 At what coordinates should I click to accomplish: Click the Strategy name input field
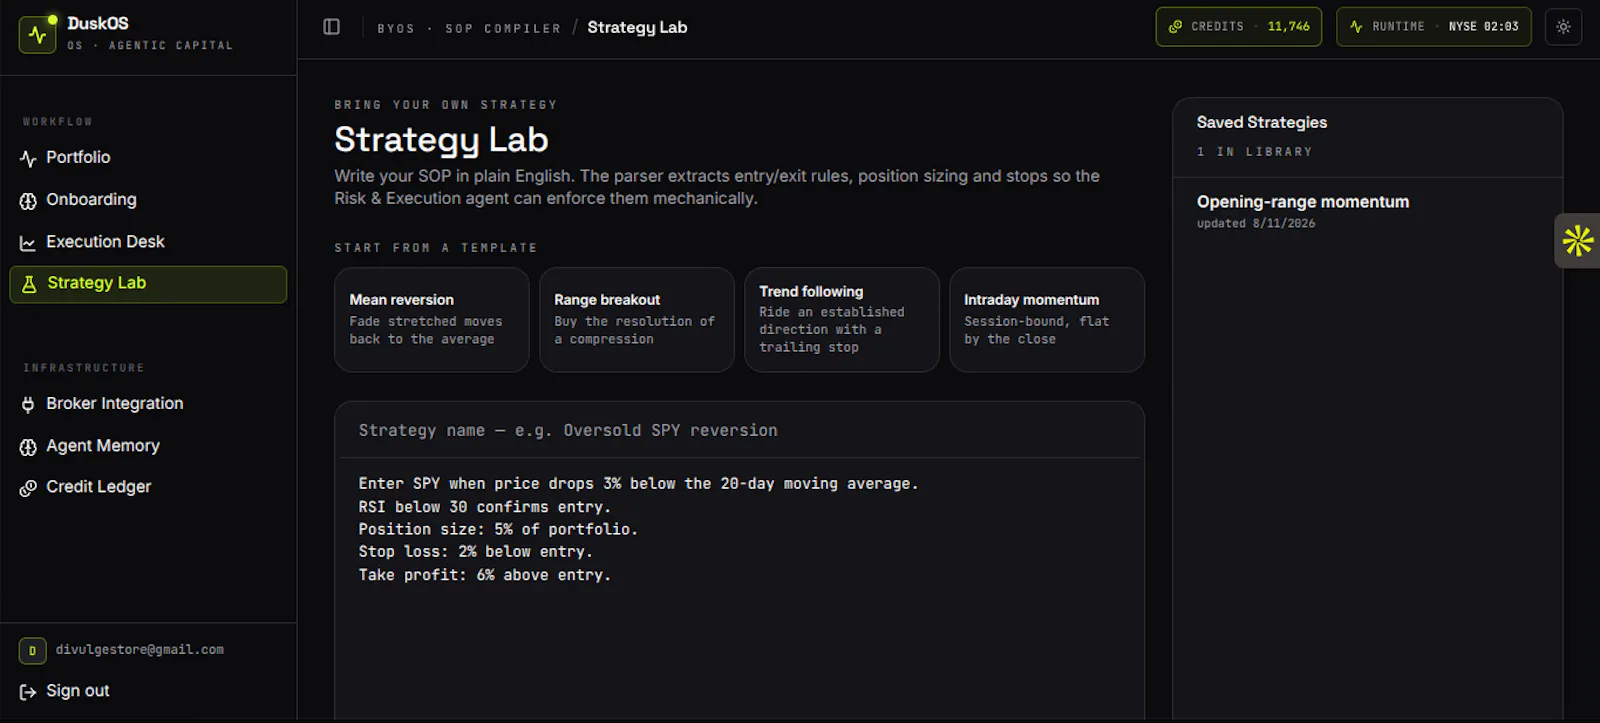pyautogui.click(x=739, y=431)
